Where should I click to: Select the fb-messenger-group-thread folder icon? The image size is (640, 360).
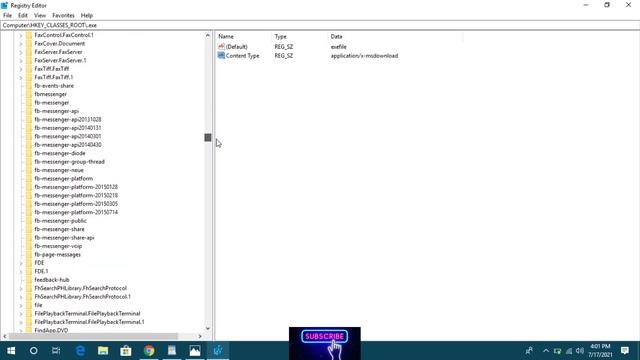point(29,162)
